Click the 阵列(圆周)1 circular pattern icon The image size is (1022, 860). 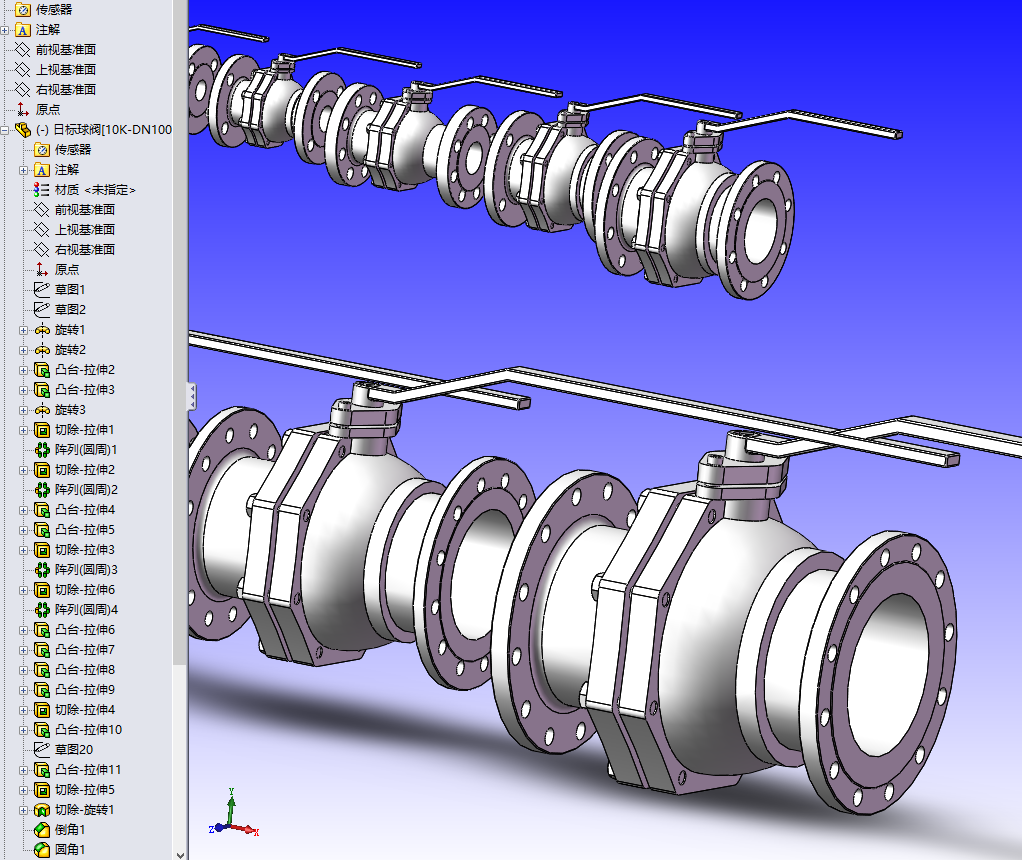(42, 450)
